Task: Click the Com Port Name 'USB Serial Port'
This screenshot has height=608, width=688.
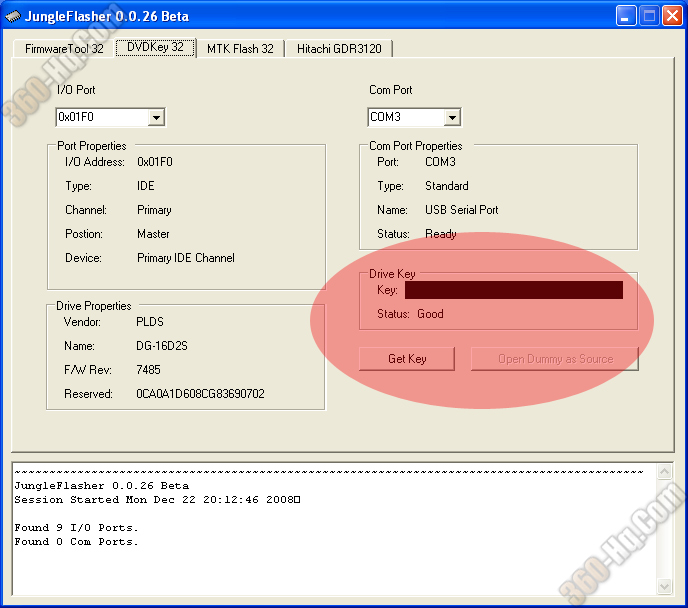Action: pyautogui.click(x=462, y=210)
